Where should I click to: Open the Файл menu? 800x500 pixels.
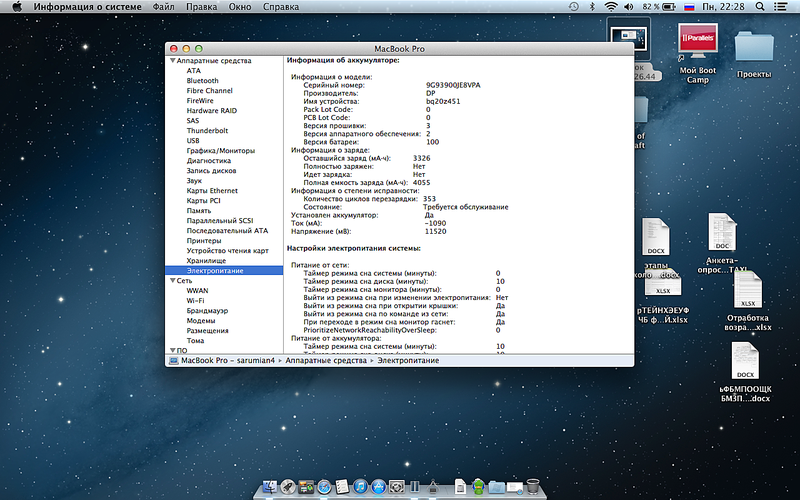(x=164, y=7)
